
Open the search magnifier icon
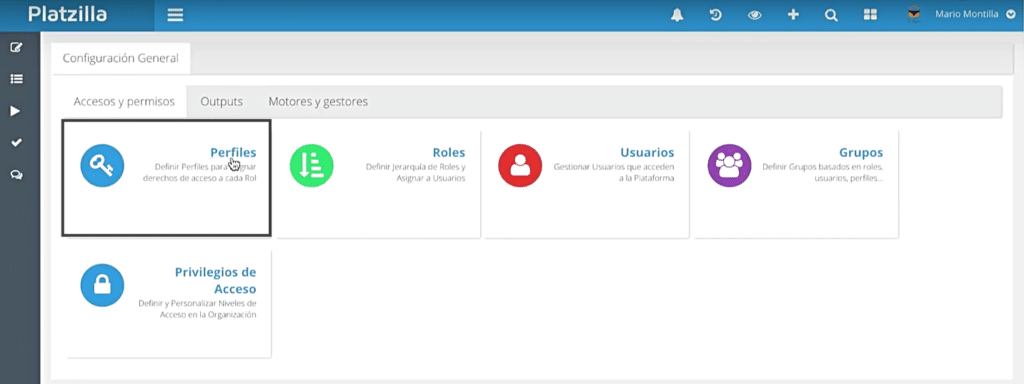pos(831,15)
